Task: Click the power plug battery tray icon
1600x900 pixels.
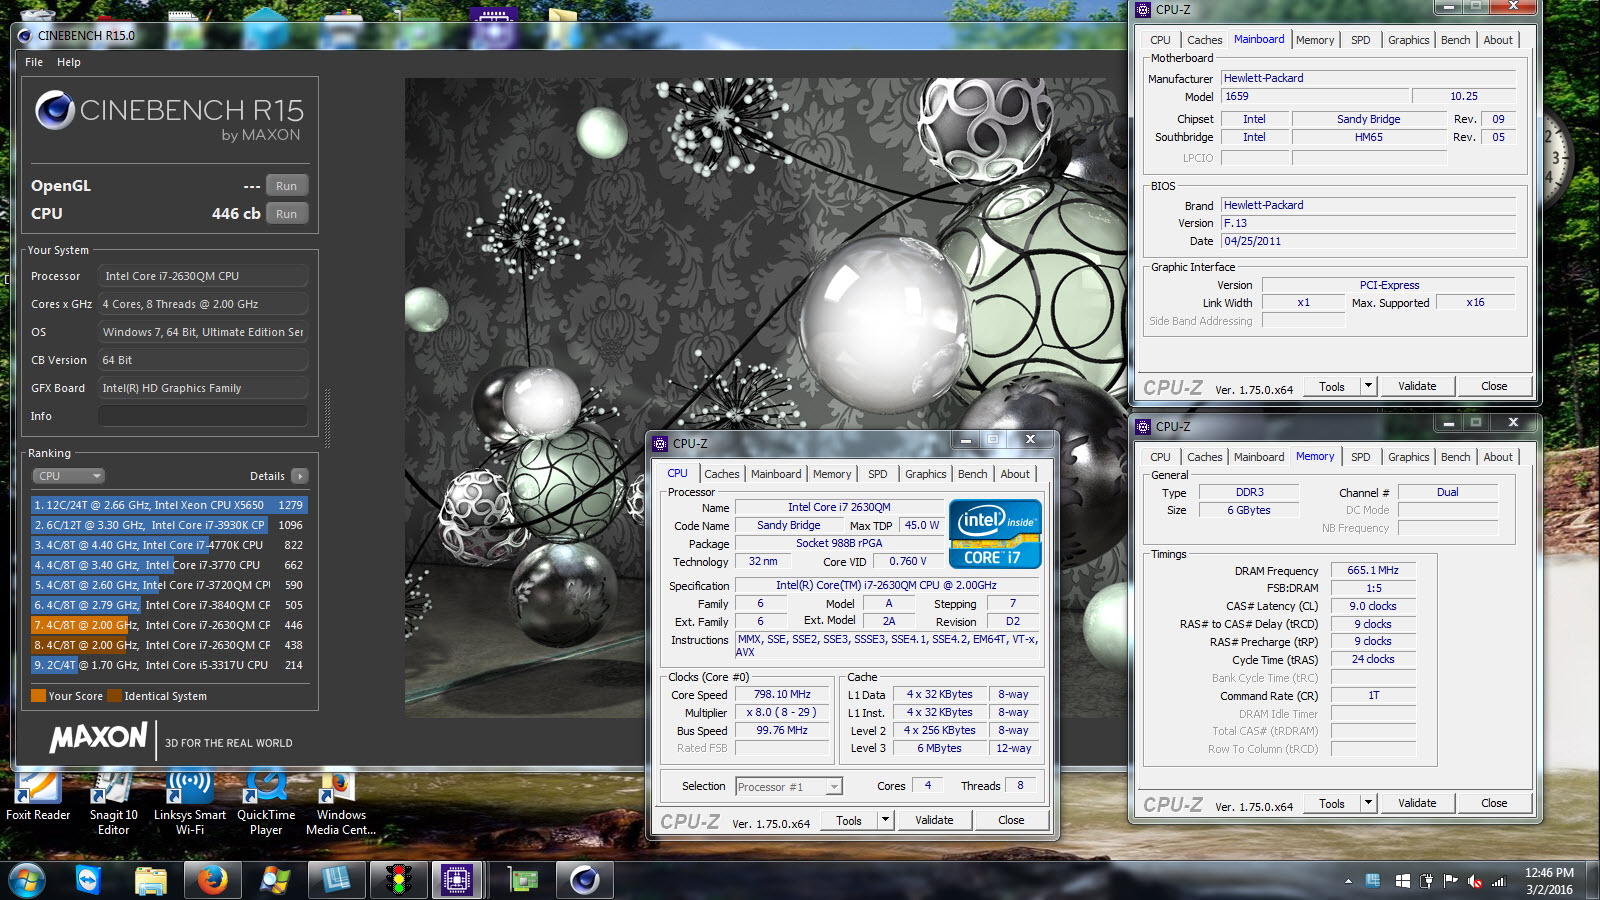Action: tap(1426, 881)
